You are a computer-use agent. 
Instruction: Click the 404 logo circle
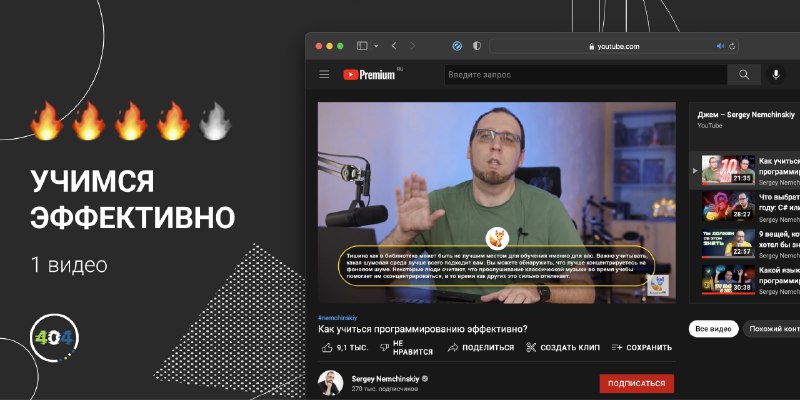tap(54, 338)
